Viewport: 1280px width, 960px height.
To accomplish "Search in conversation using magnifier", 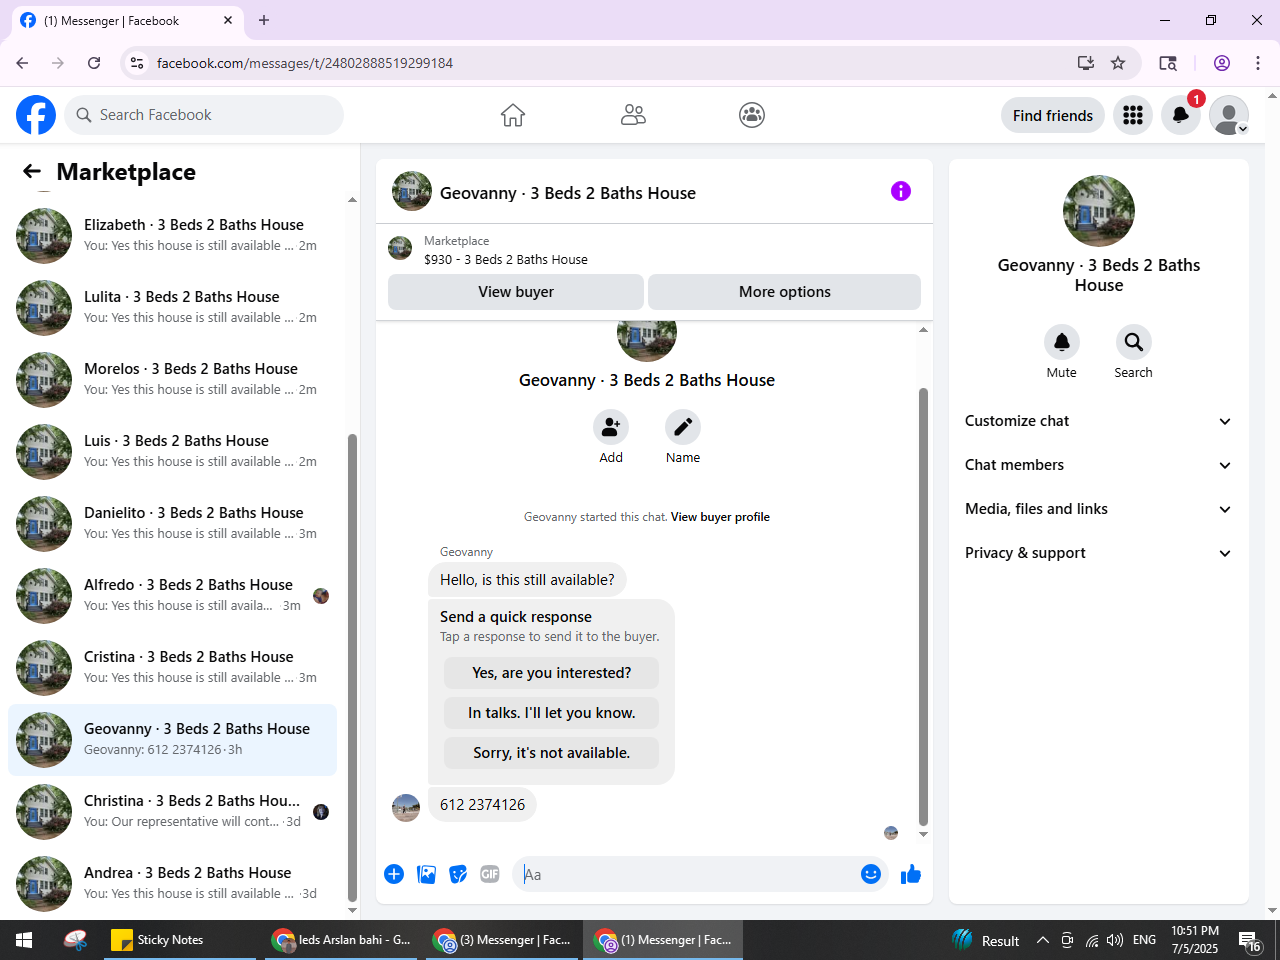I will [1134, 342].
